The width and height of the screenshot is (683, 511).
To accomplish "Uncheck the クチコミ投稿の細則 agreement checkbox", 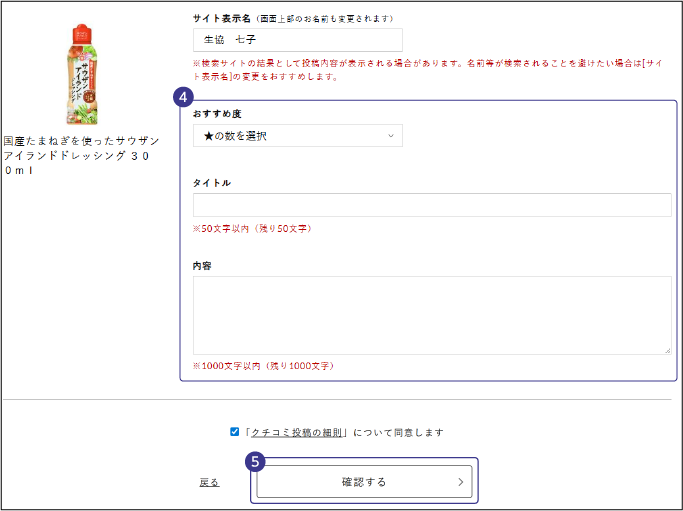I will click(x=234, y=432).
